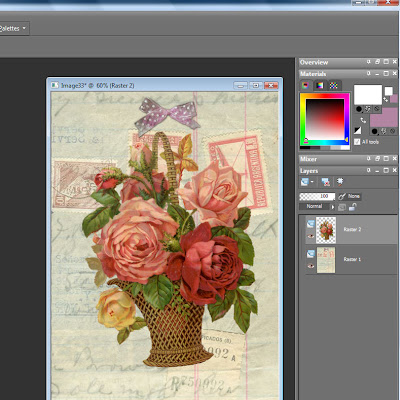Toggle auto-hide pin on Layers palette
The width and height of the screenshot is (400, 400).
[x=369, y=170]
